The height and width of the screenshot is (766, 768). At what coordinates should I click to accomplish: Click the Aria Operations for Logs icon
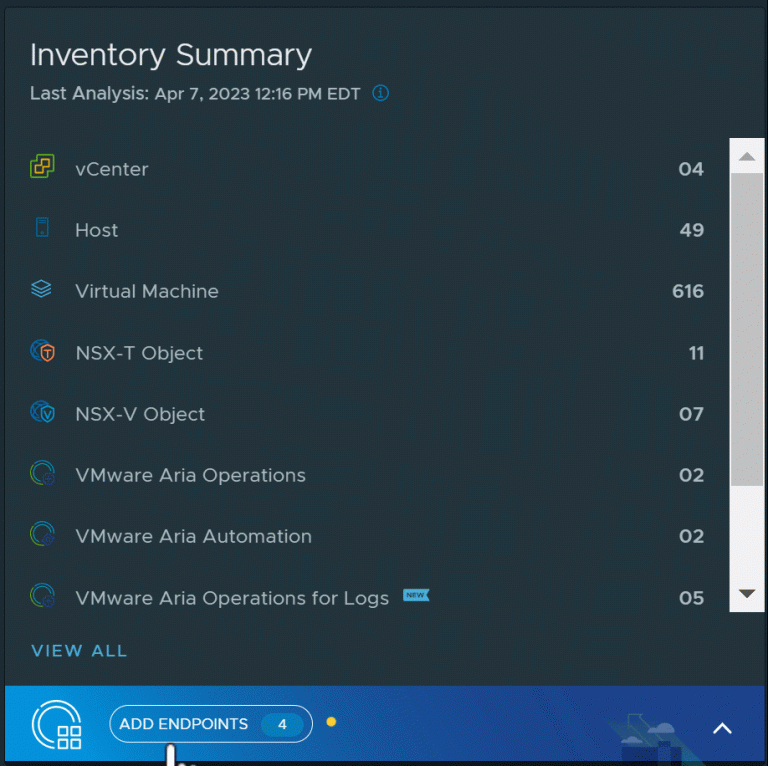pos(42,597)
